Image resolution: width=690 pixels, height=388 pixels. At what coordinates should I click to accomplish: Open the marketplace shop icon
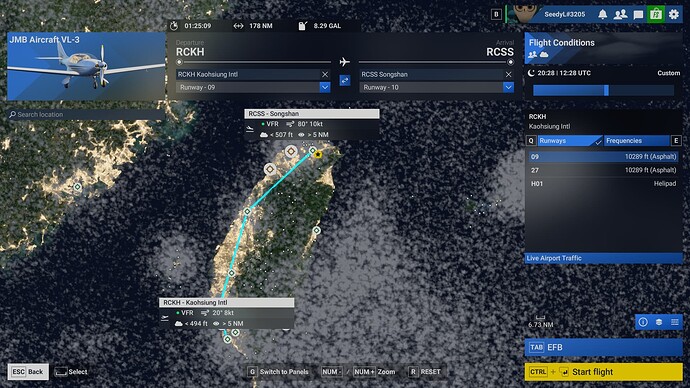[x=656, y=14]
